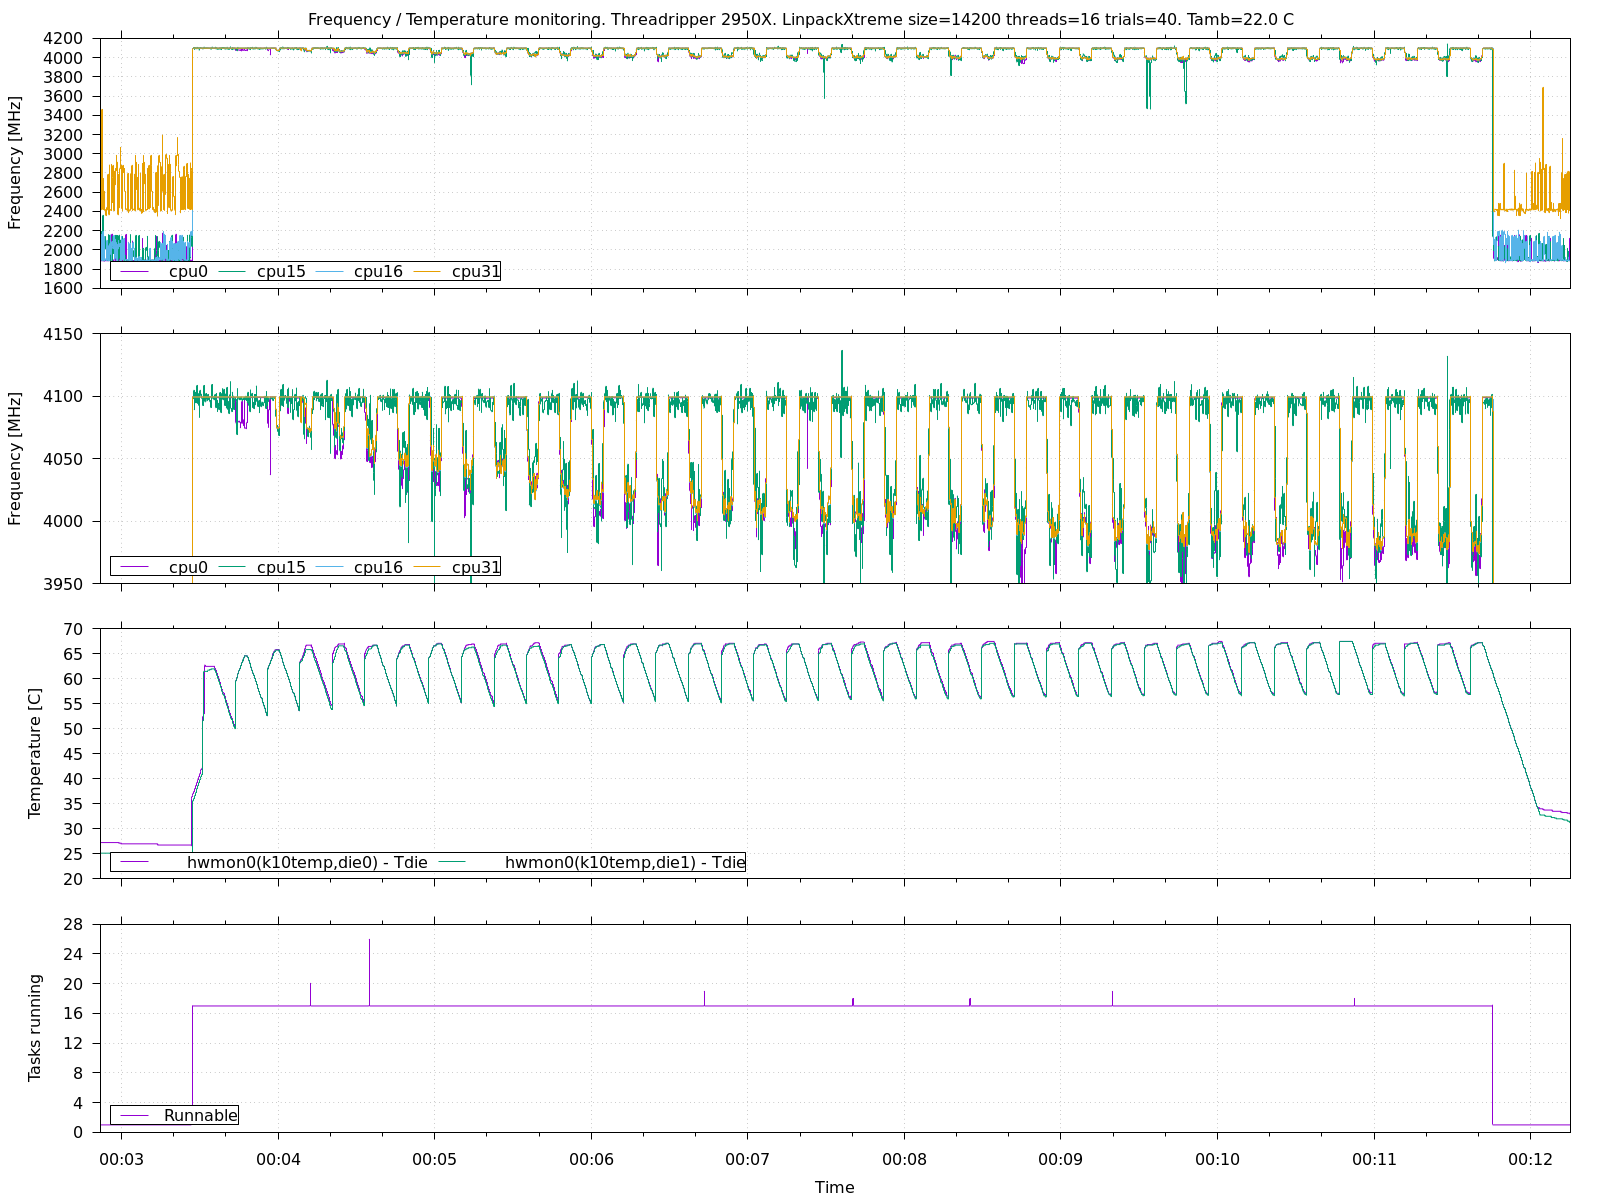Click the 2400 MHz y-axis tick
This screenshot has width=1600, height=1200.
tap(65, 211)
